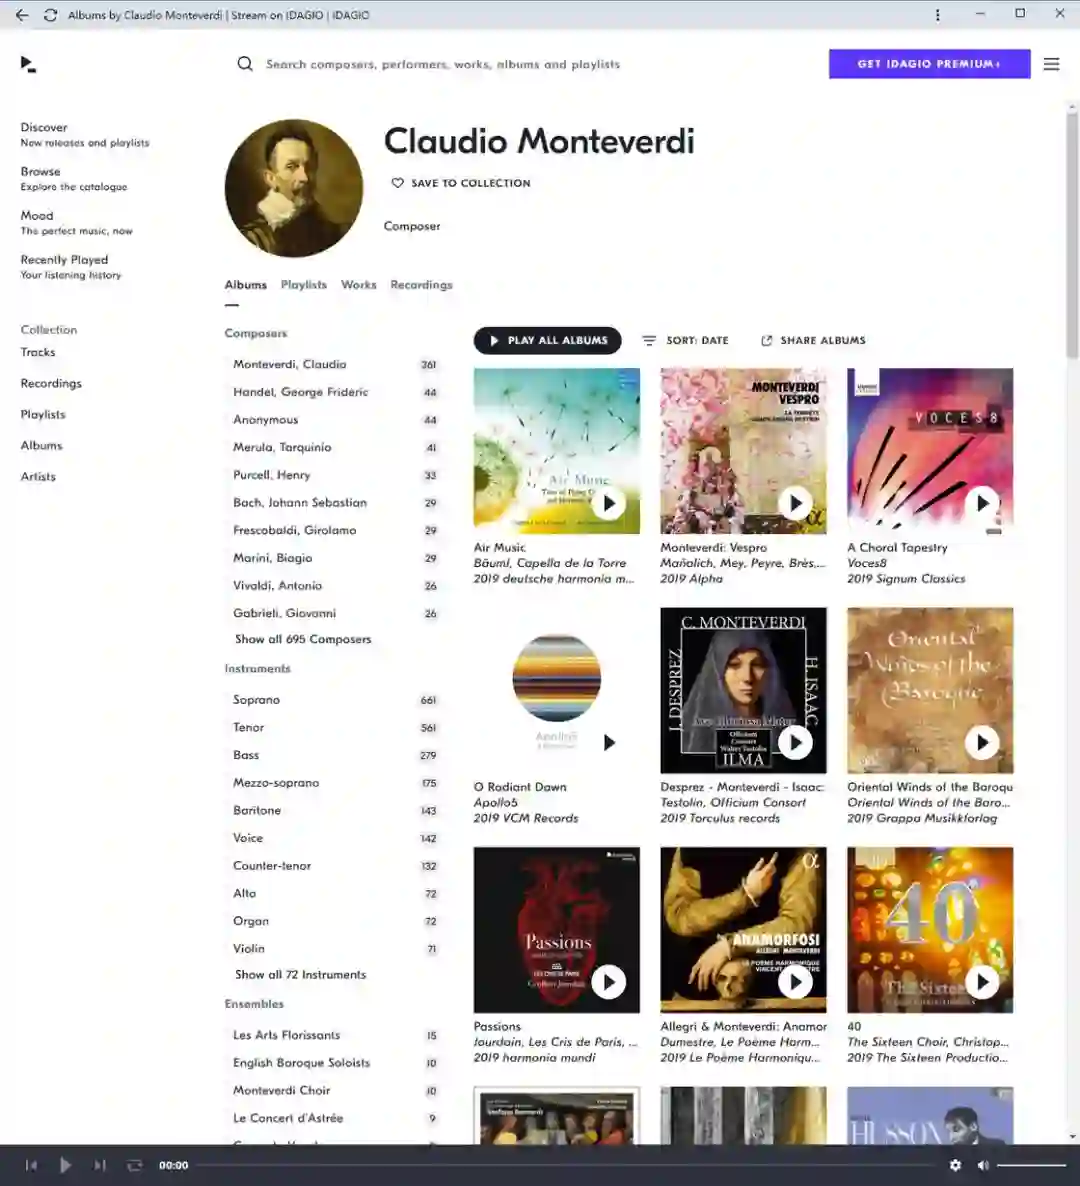Viewport: 1080px width, 1186px height.
Task: Skip to next track in player bar
Action: point(99,1165)
